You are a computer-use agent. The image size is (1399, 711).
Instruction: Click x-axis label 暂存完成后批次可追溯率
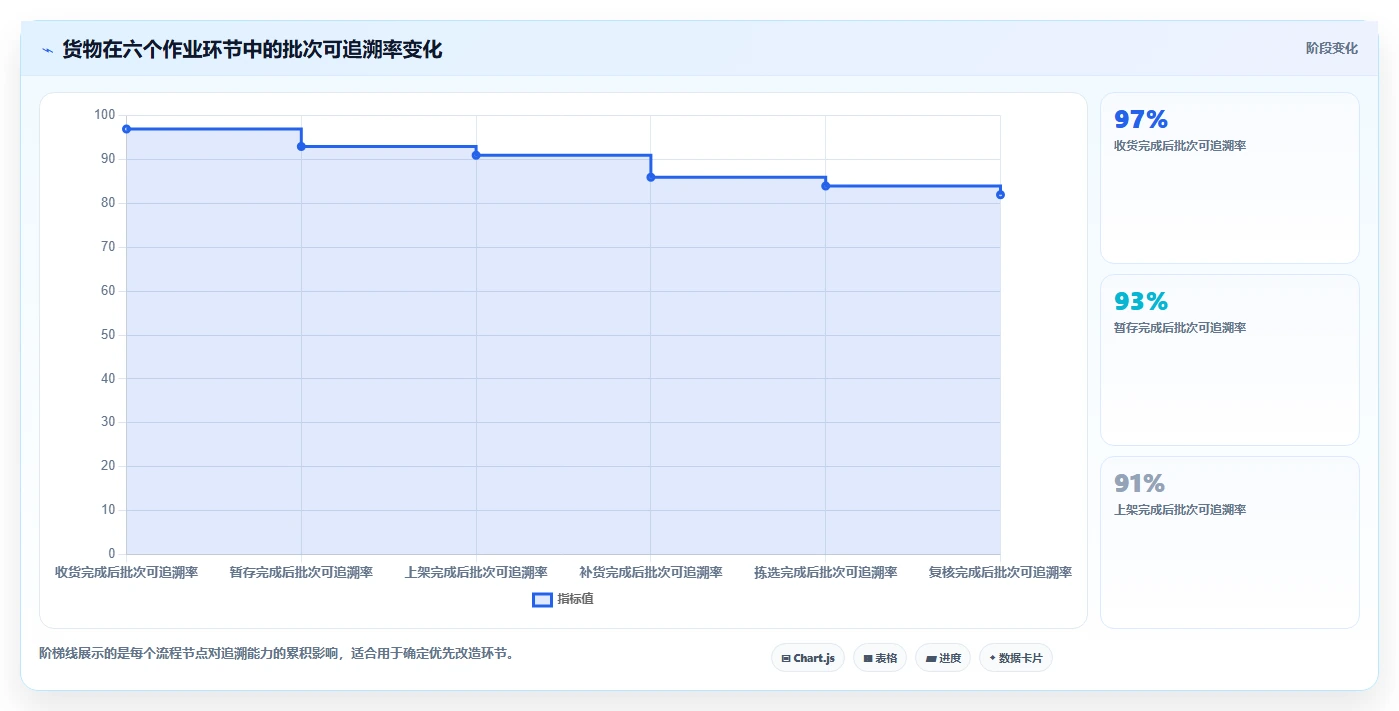pos(301,573)
